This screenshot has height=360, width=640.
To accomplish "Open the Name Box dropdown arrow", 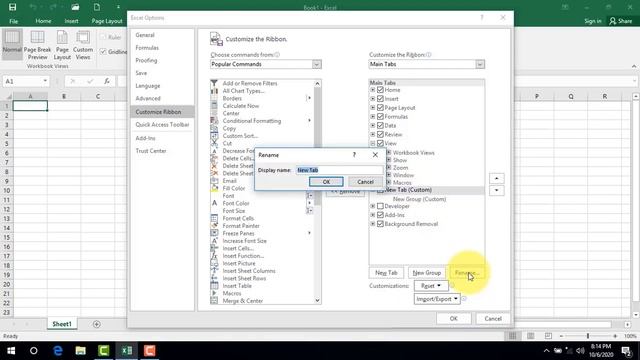I will [45, 81].
